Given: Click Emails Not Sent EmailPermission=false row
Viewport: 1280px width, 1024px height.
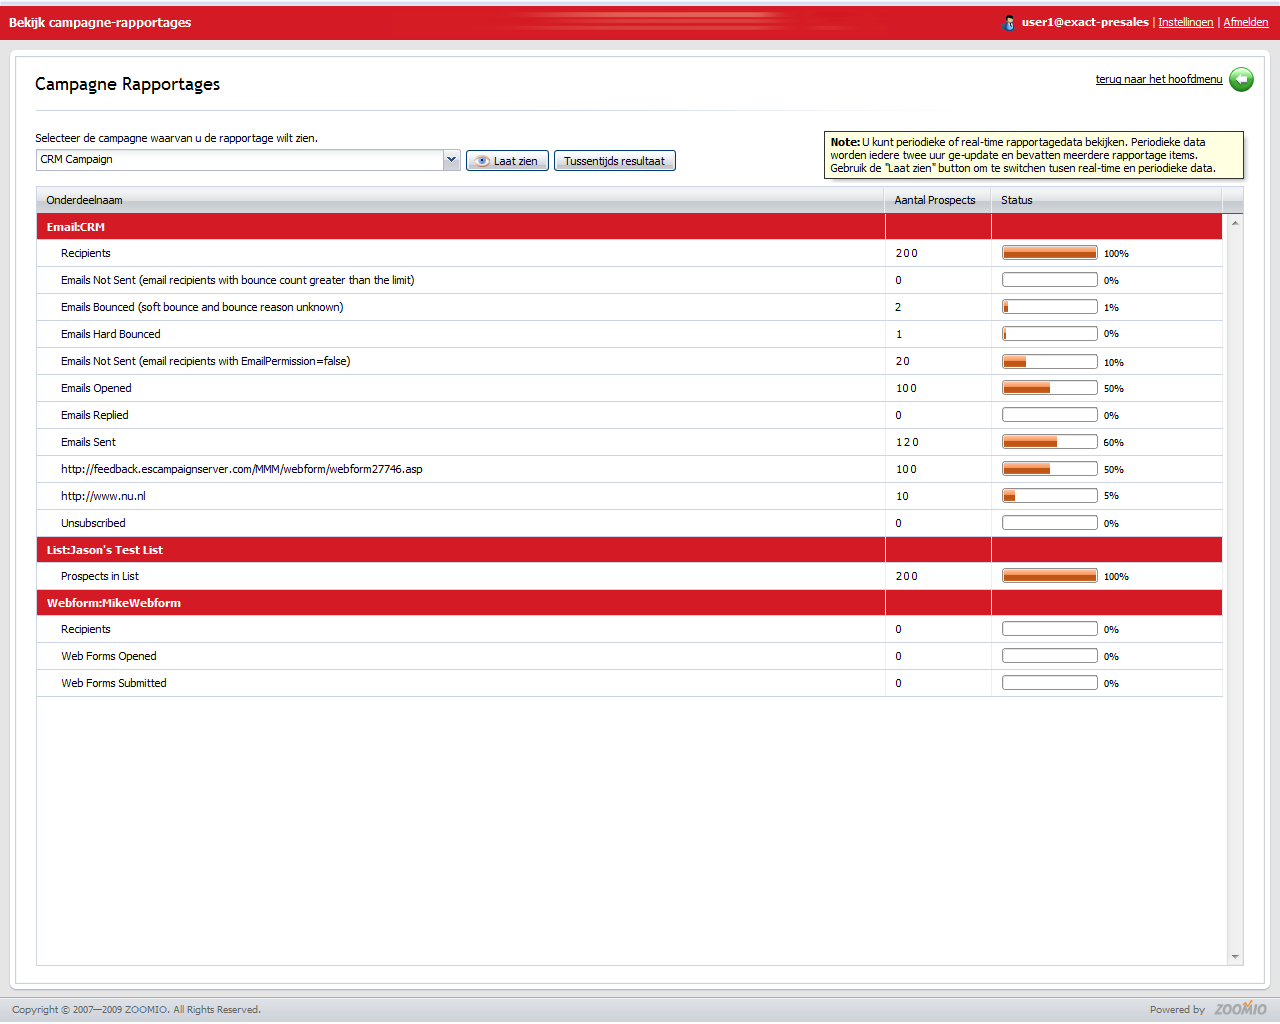Looking at the screenshot, I should coord(629,361).
